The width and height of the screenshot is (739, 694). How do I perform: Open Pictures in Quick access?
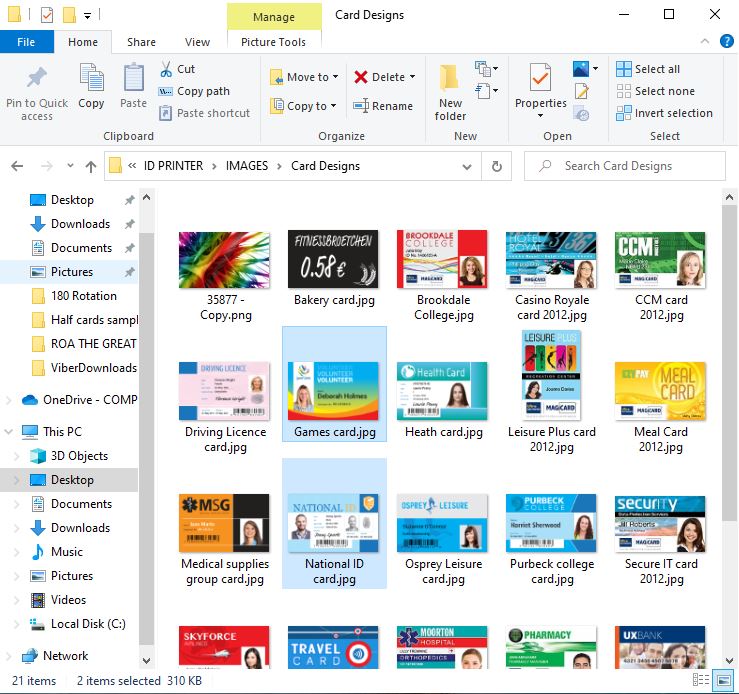(x=72, y=272)
